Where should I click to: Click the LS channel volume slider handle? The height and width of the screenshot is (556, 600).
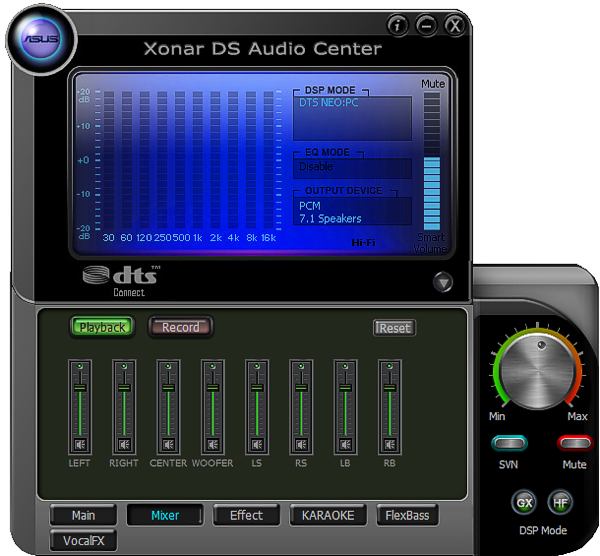point(257,387)
